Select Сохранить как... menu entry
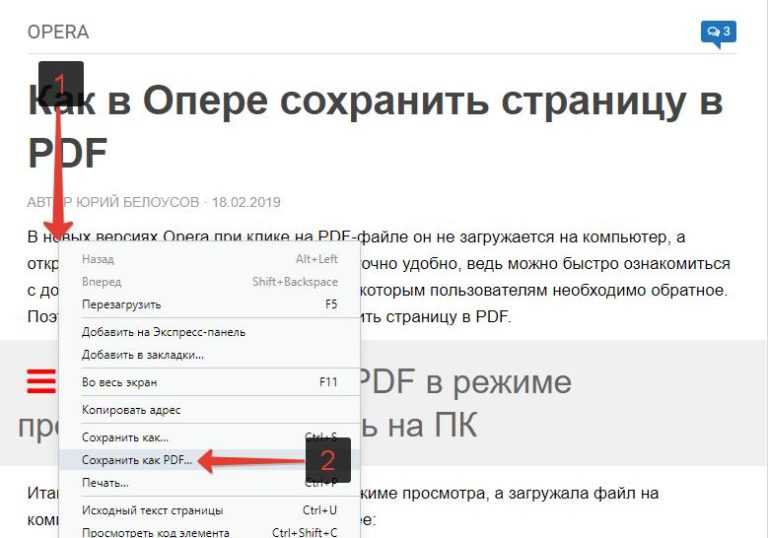Image resolution: width=768 pixels, height=538 pixels. pyautogui.click(x=210, y=437)
